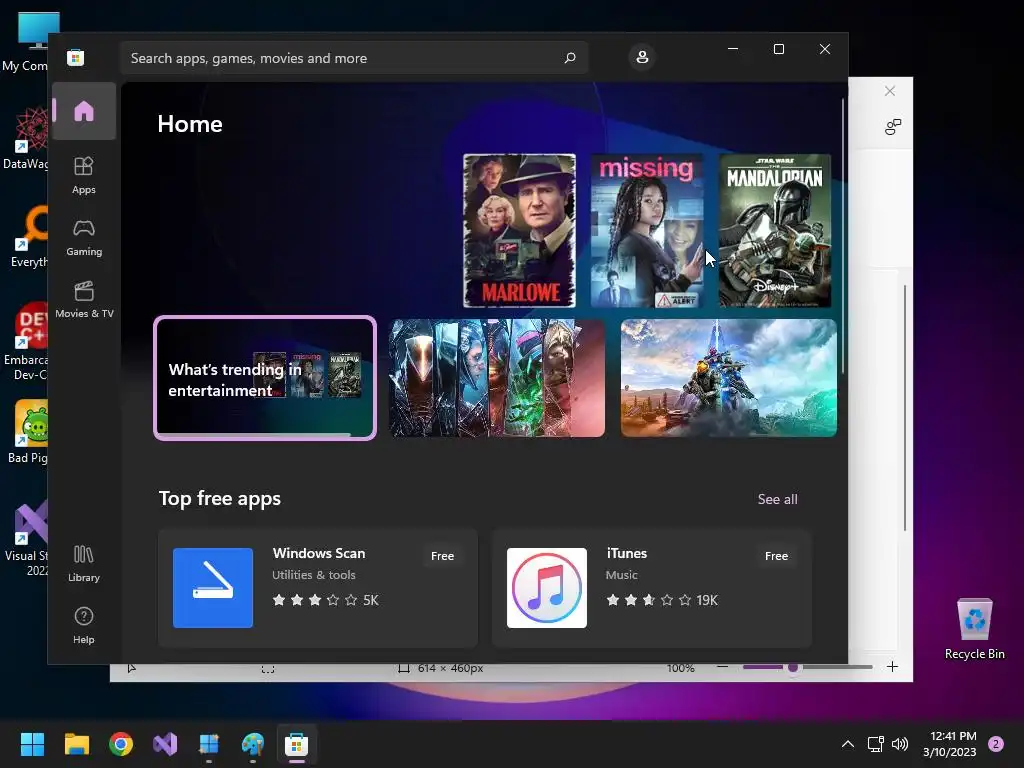Image resolution: width=1024 pixels, height=768 pixels.
Task: Launch Google Chrome from the taskbar
Action: (x=121, y=744)
